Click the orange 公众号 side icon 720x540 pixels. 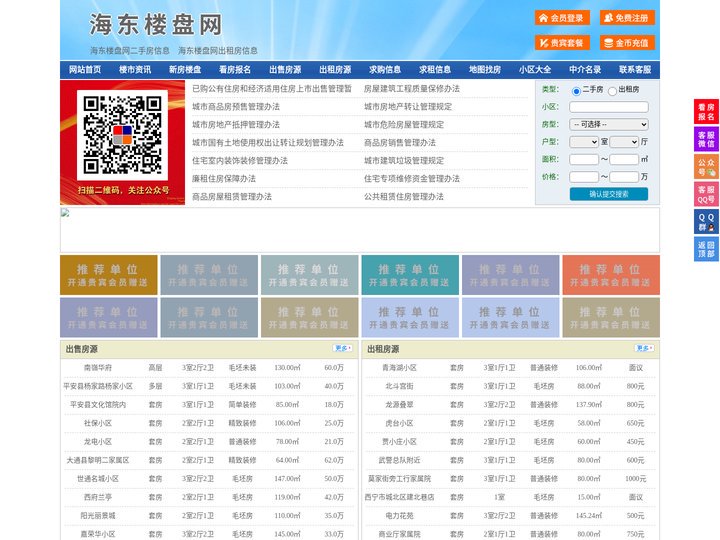[706, 167]
